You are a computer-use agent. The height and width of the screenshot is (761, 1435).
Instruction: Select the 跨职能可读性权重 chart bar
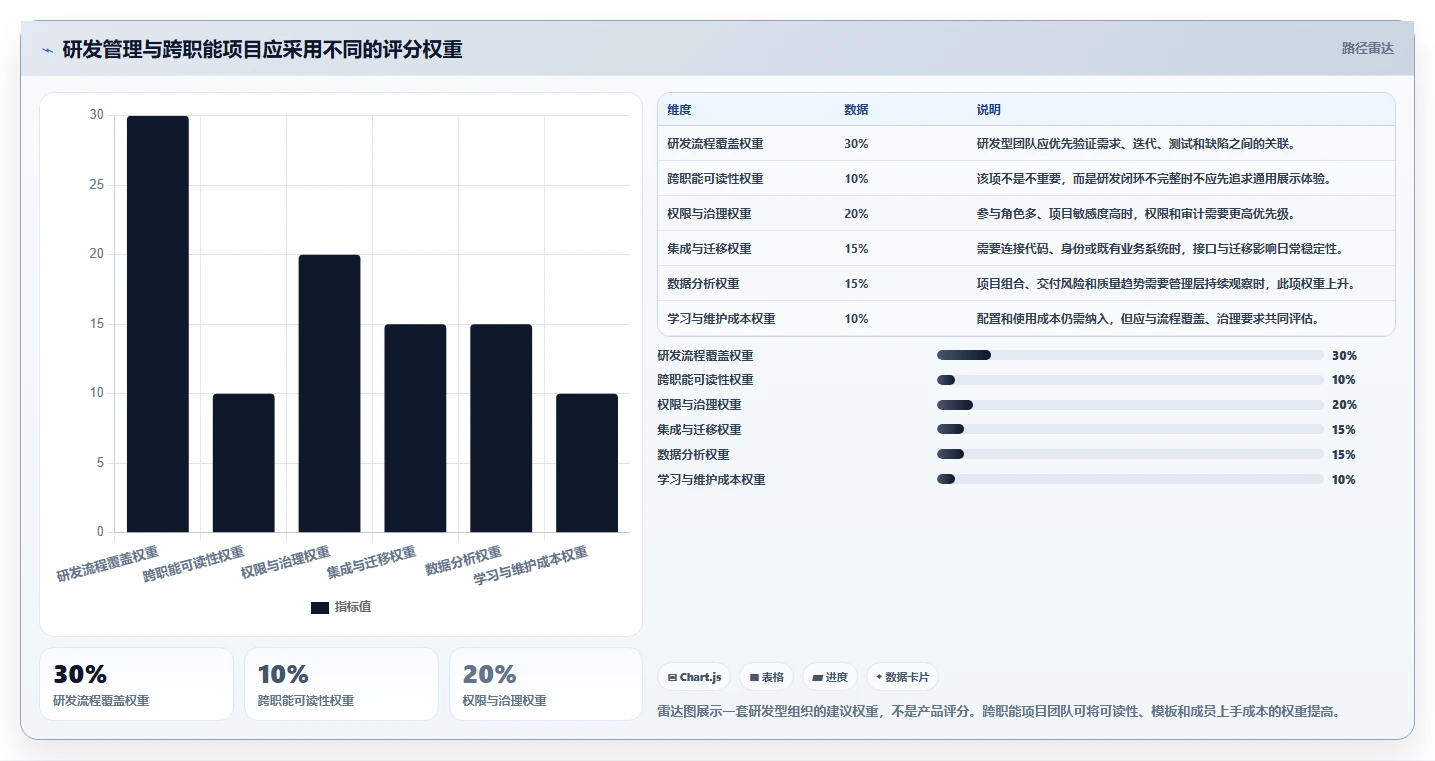[x=244, y=463]
